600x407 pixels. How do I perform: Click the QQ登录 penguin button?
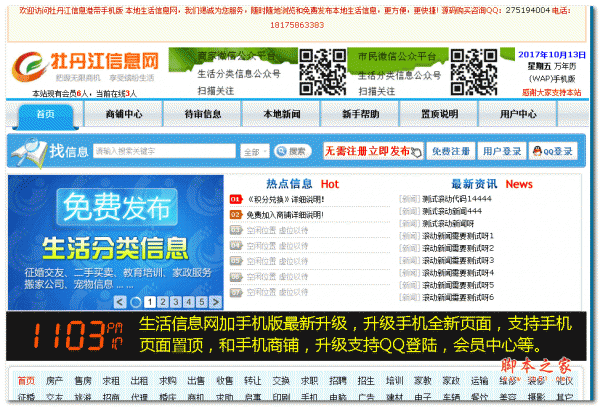click(553, 151)
